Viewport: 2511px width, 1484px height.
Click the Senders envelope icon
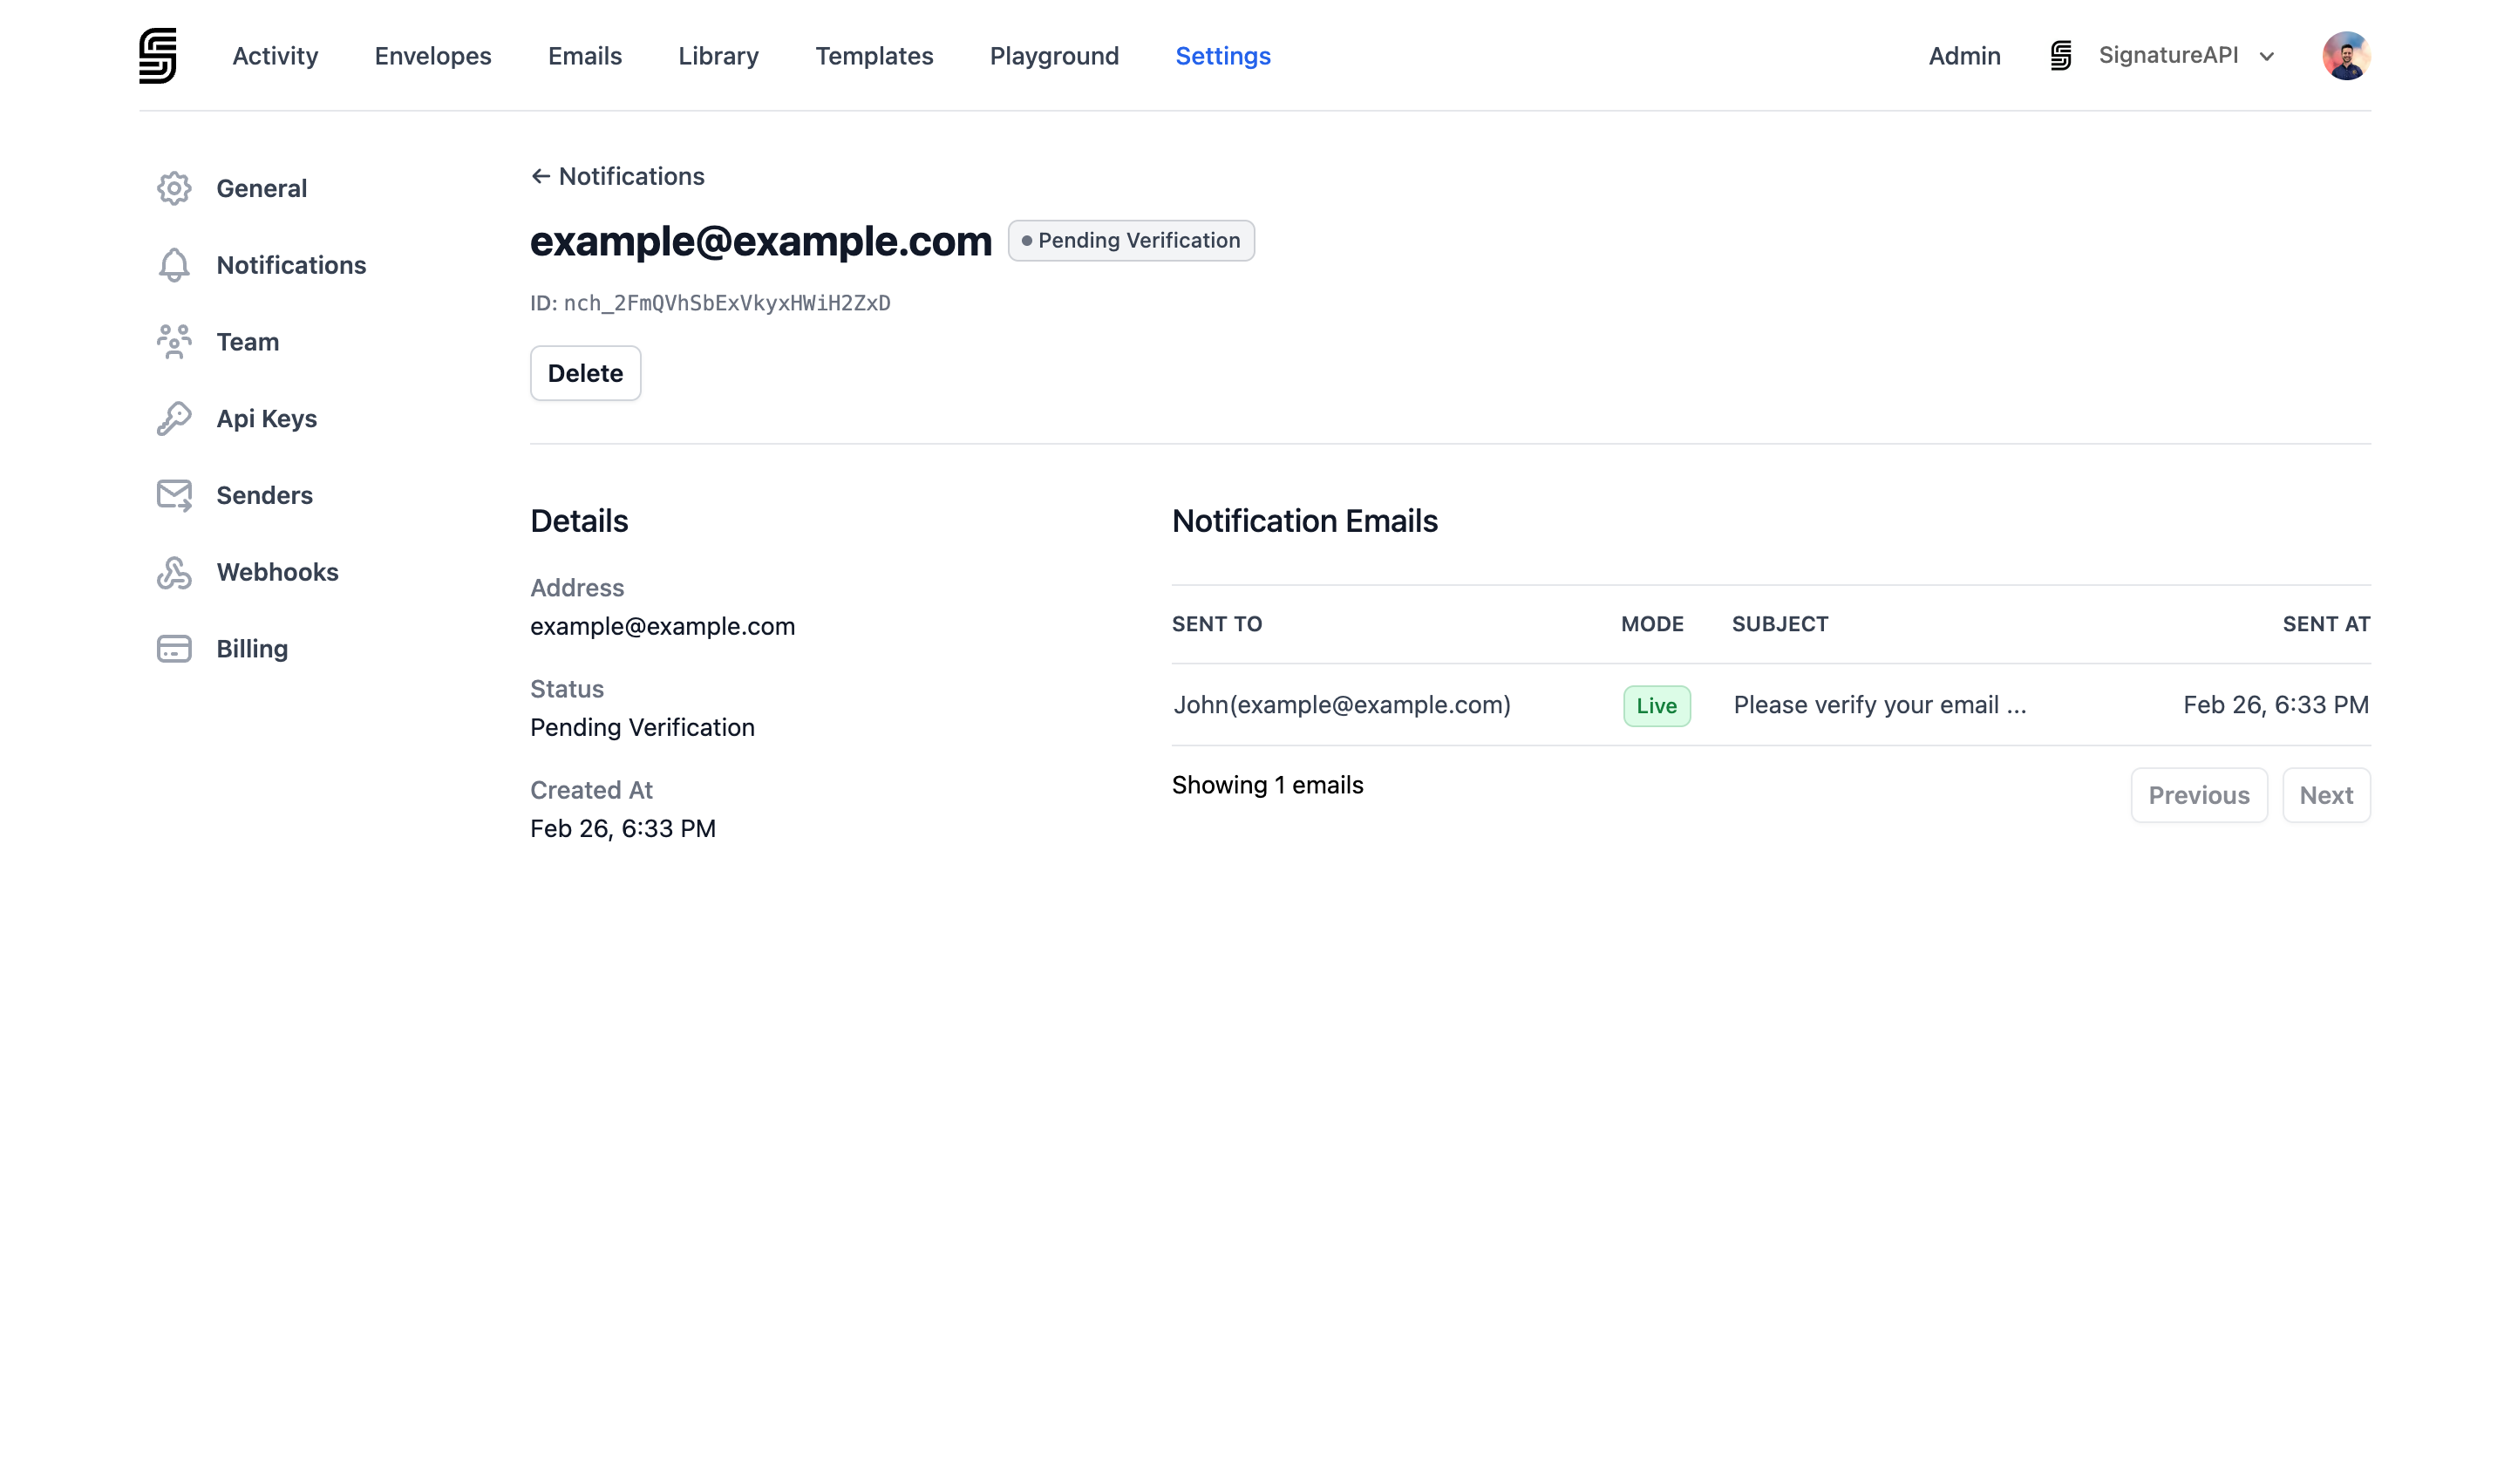point(174,495)
